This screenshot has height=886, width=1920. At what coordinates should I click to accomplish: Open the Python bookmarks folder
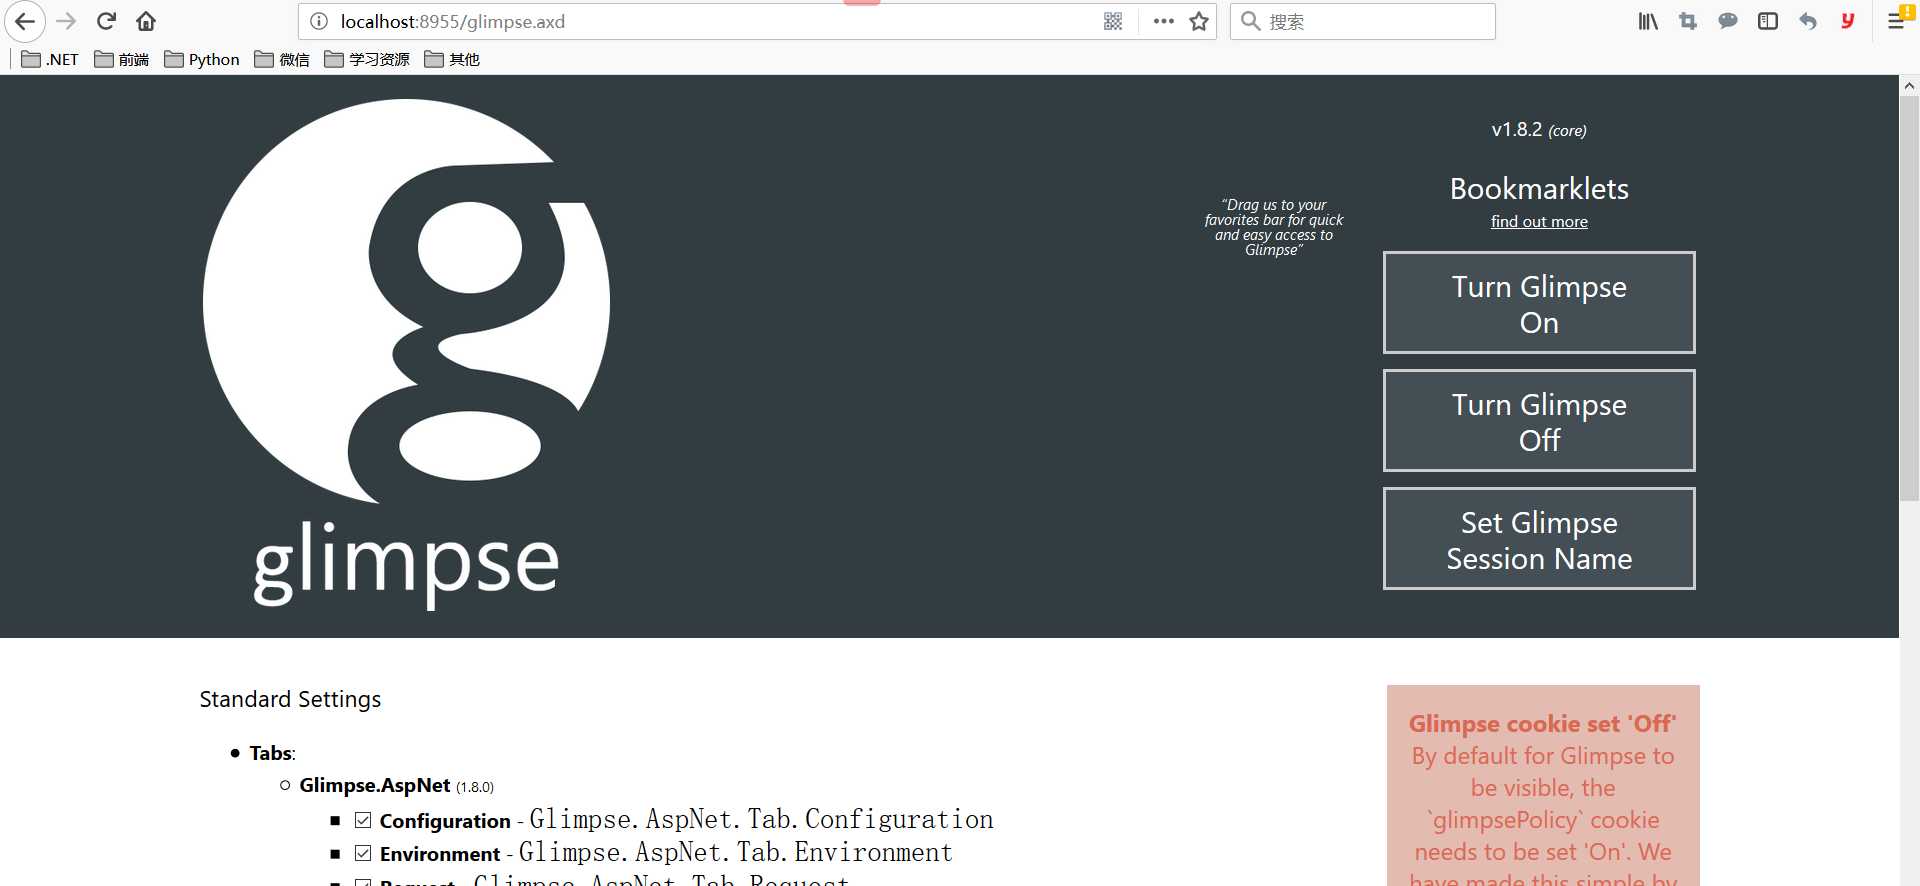tap(202, 59)
